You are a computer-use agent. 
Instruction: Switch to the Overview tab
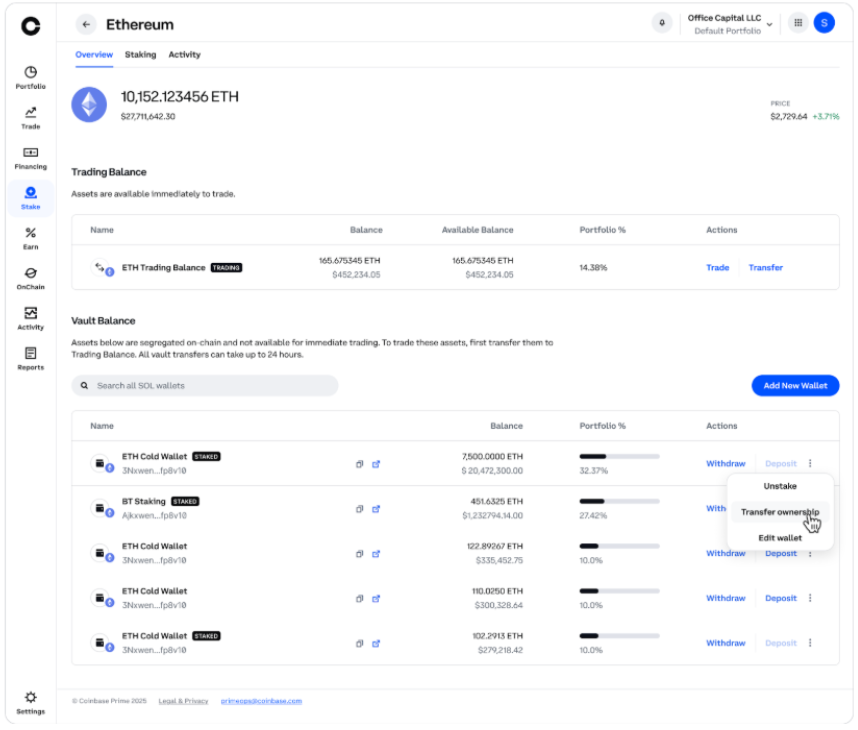point(94,55)
